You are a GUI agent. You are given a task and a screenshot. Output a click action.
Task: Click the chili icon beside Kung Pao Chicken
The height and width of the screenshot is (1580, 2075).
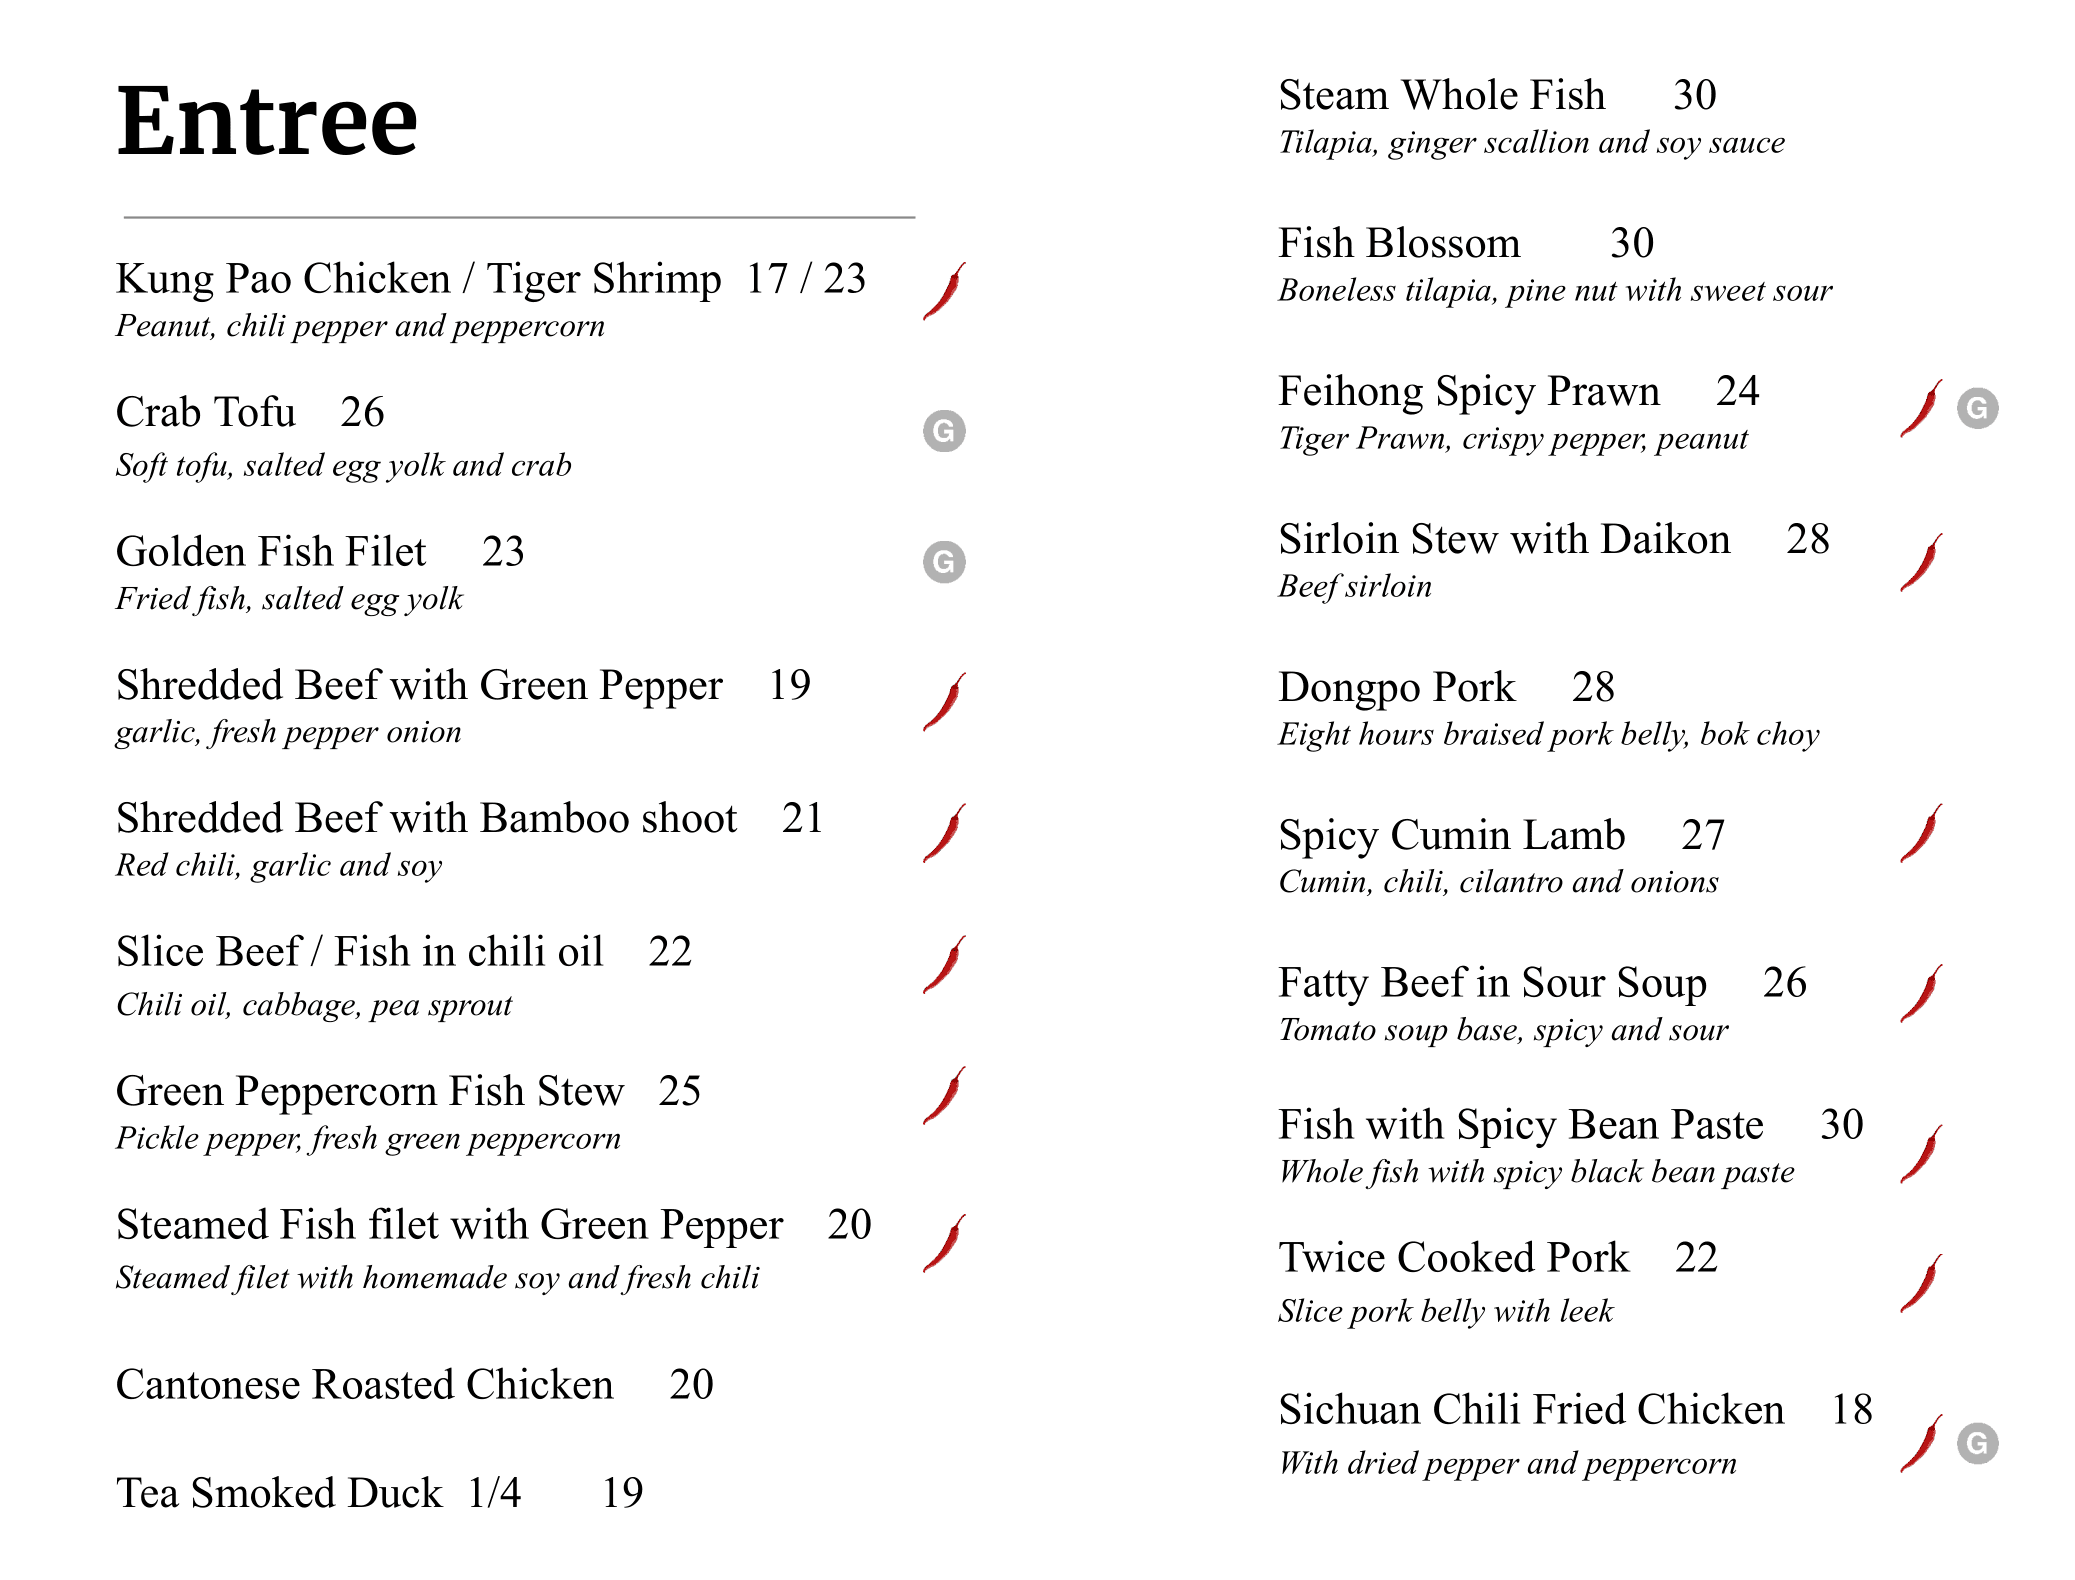pyautogui.click(x=945, y=291)
